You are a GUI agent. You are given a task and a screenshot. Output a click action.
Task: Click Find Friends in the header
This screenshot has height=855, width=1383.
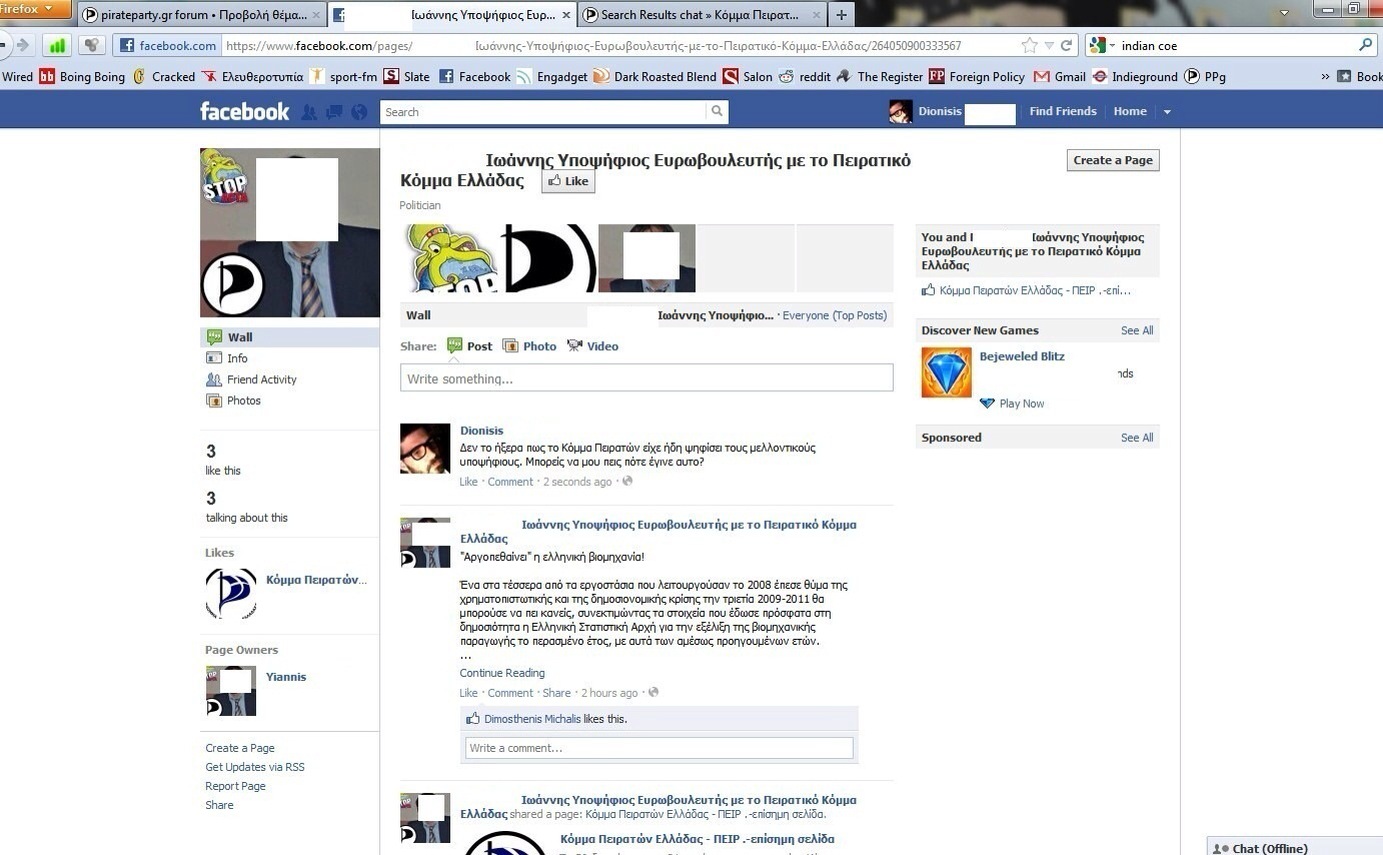click(1063, 111)
